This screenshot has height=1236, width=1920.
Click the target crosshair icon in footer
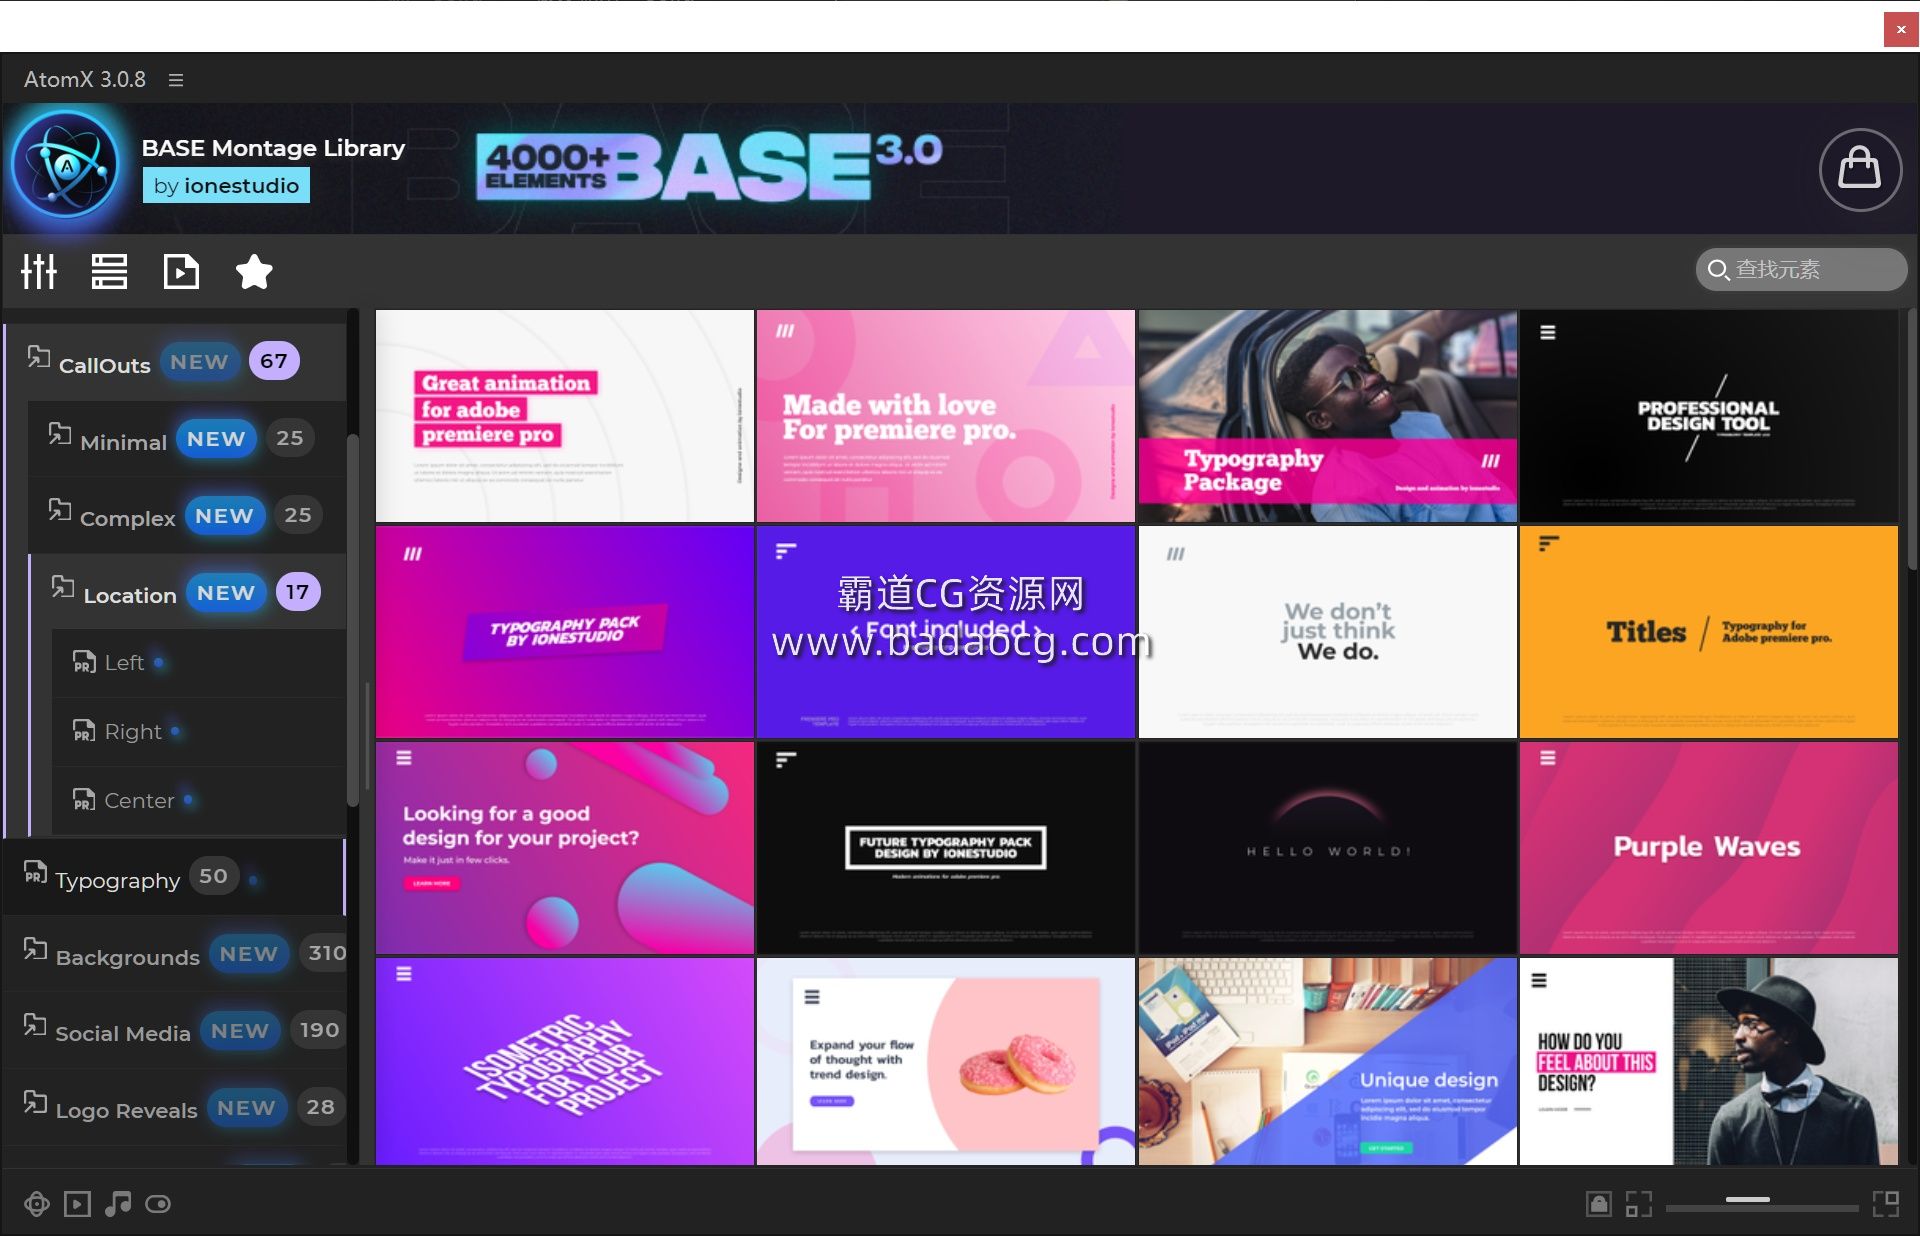pyautogui.click(x=37, y=1204)
